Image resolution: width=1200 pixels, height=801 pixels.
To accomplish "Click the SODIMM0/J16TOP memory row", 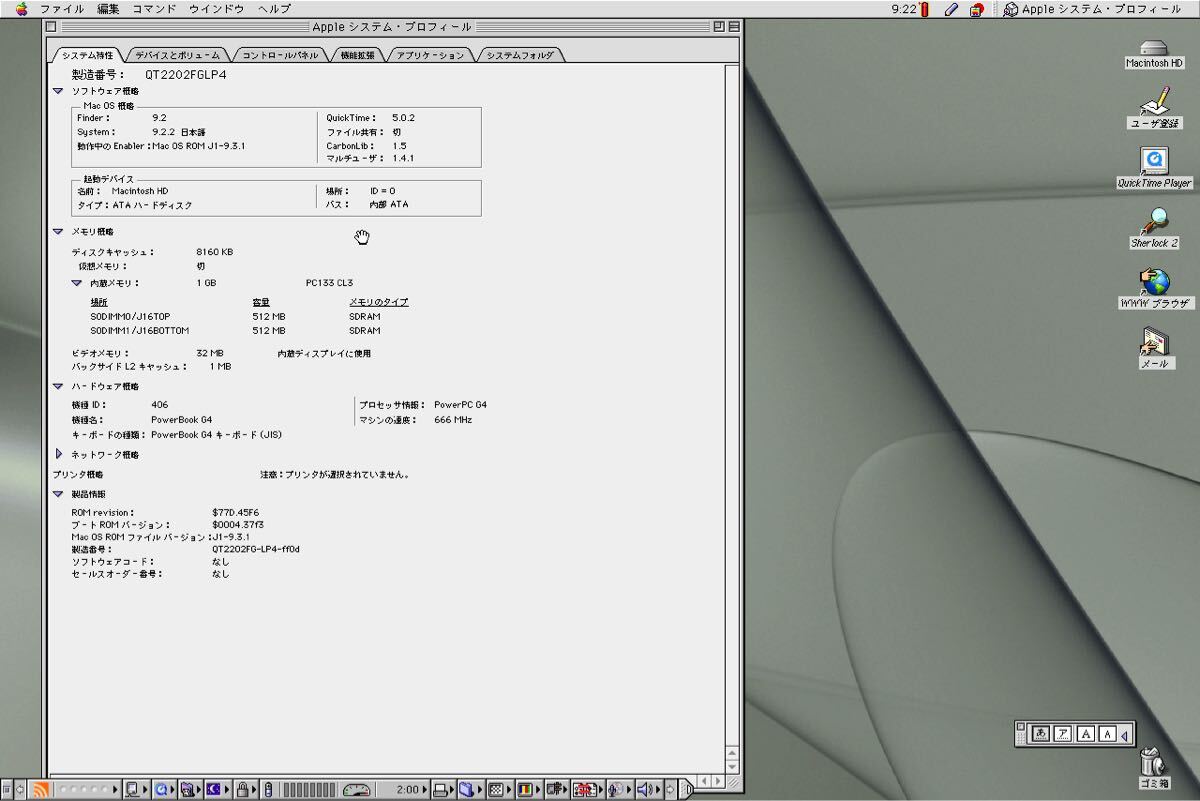I will (x=235, y=316).
